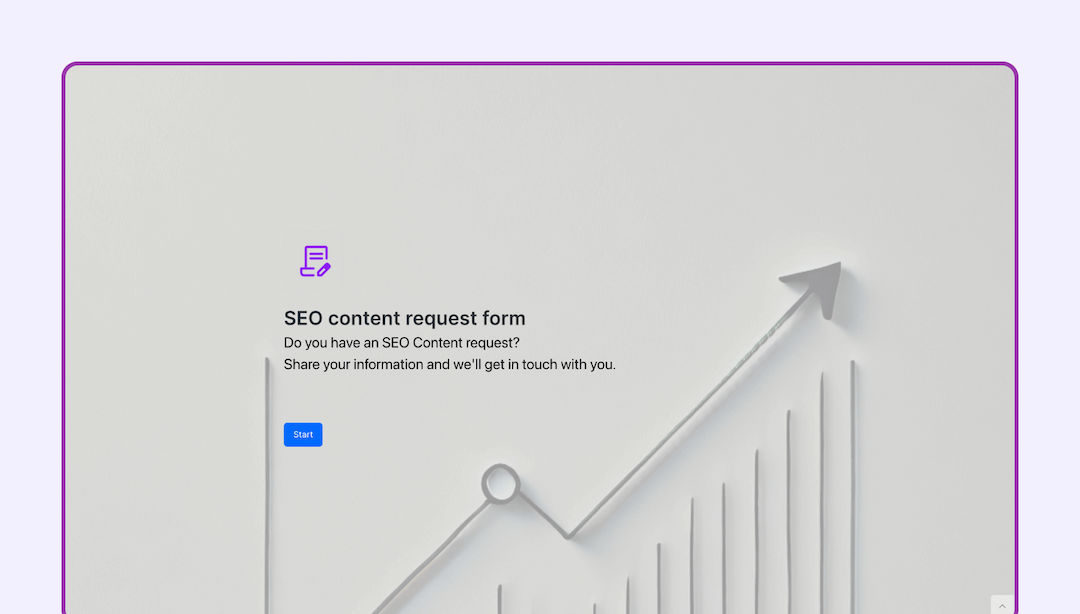Image resolution: width=1080 pixels, height=614 pixels.
Task: Begin the SEO content request with Start
Action: (x=303, y=434)
